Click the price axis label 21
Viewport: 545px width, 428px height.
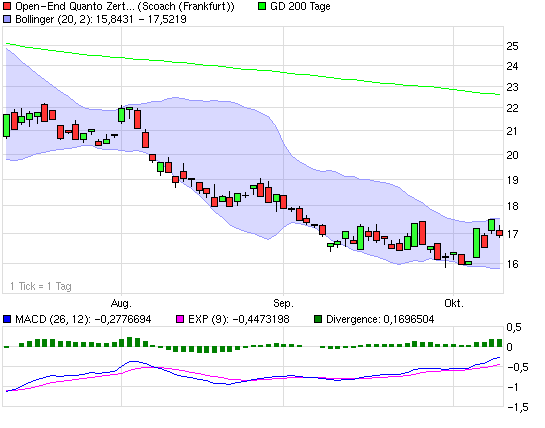(512, 131)
